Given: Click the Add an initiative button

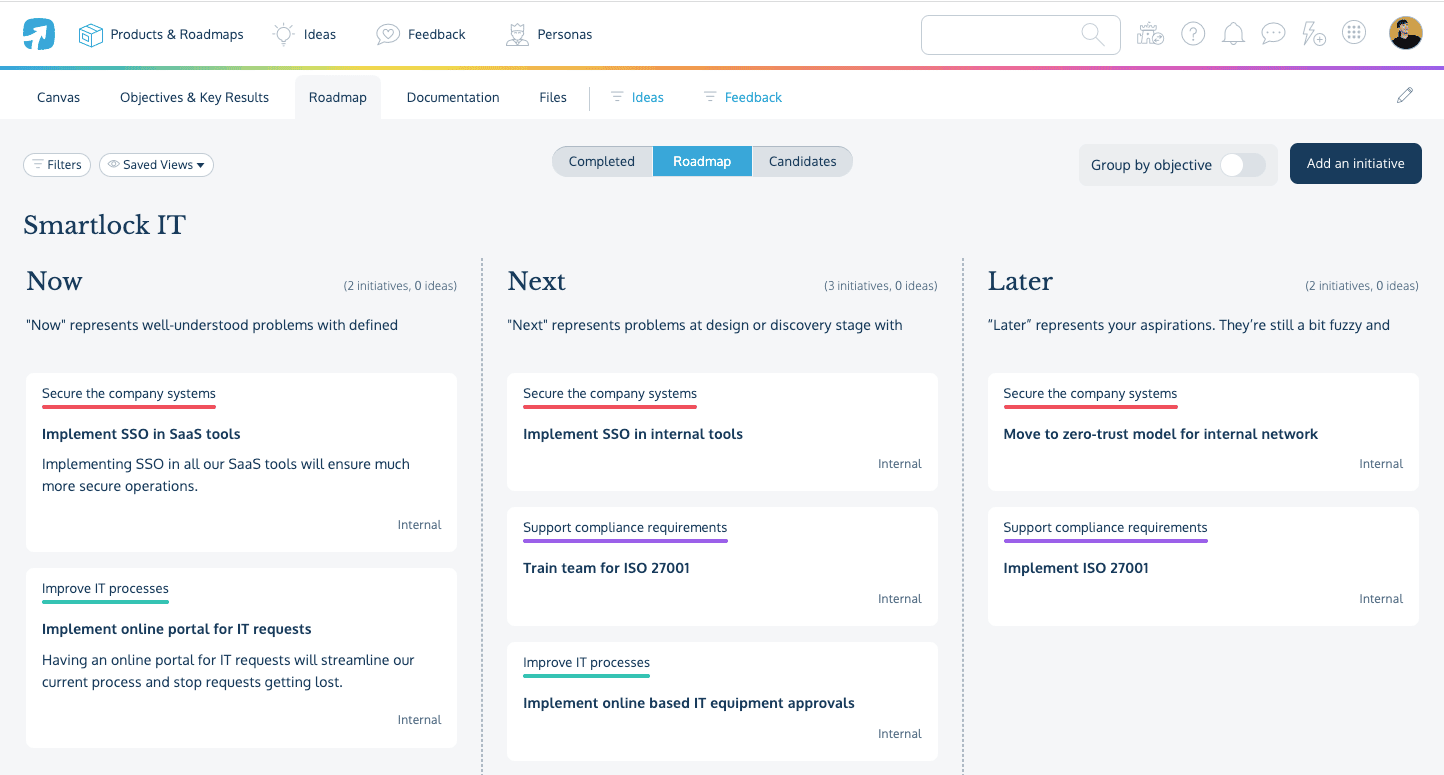Looking at the screenshot, I should coord(1355,164).
